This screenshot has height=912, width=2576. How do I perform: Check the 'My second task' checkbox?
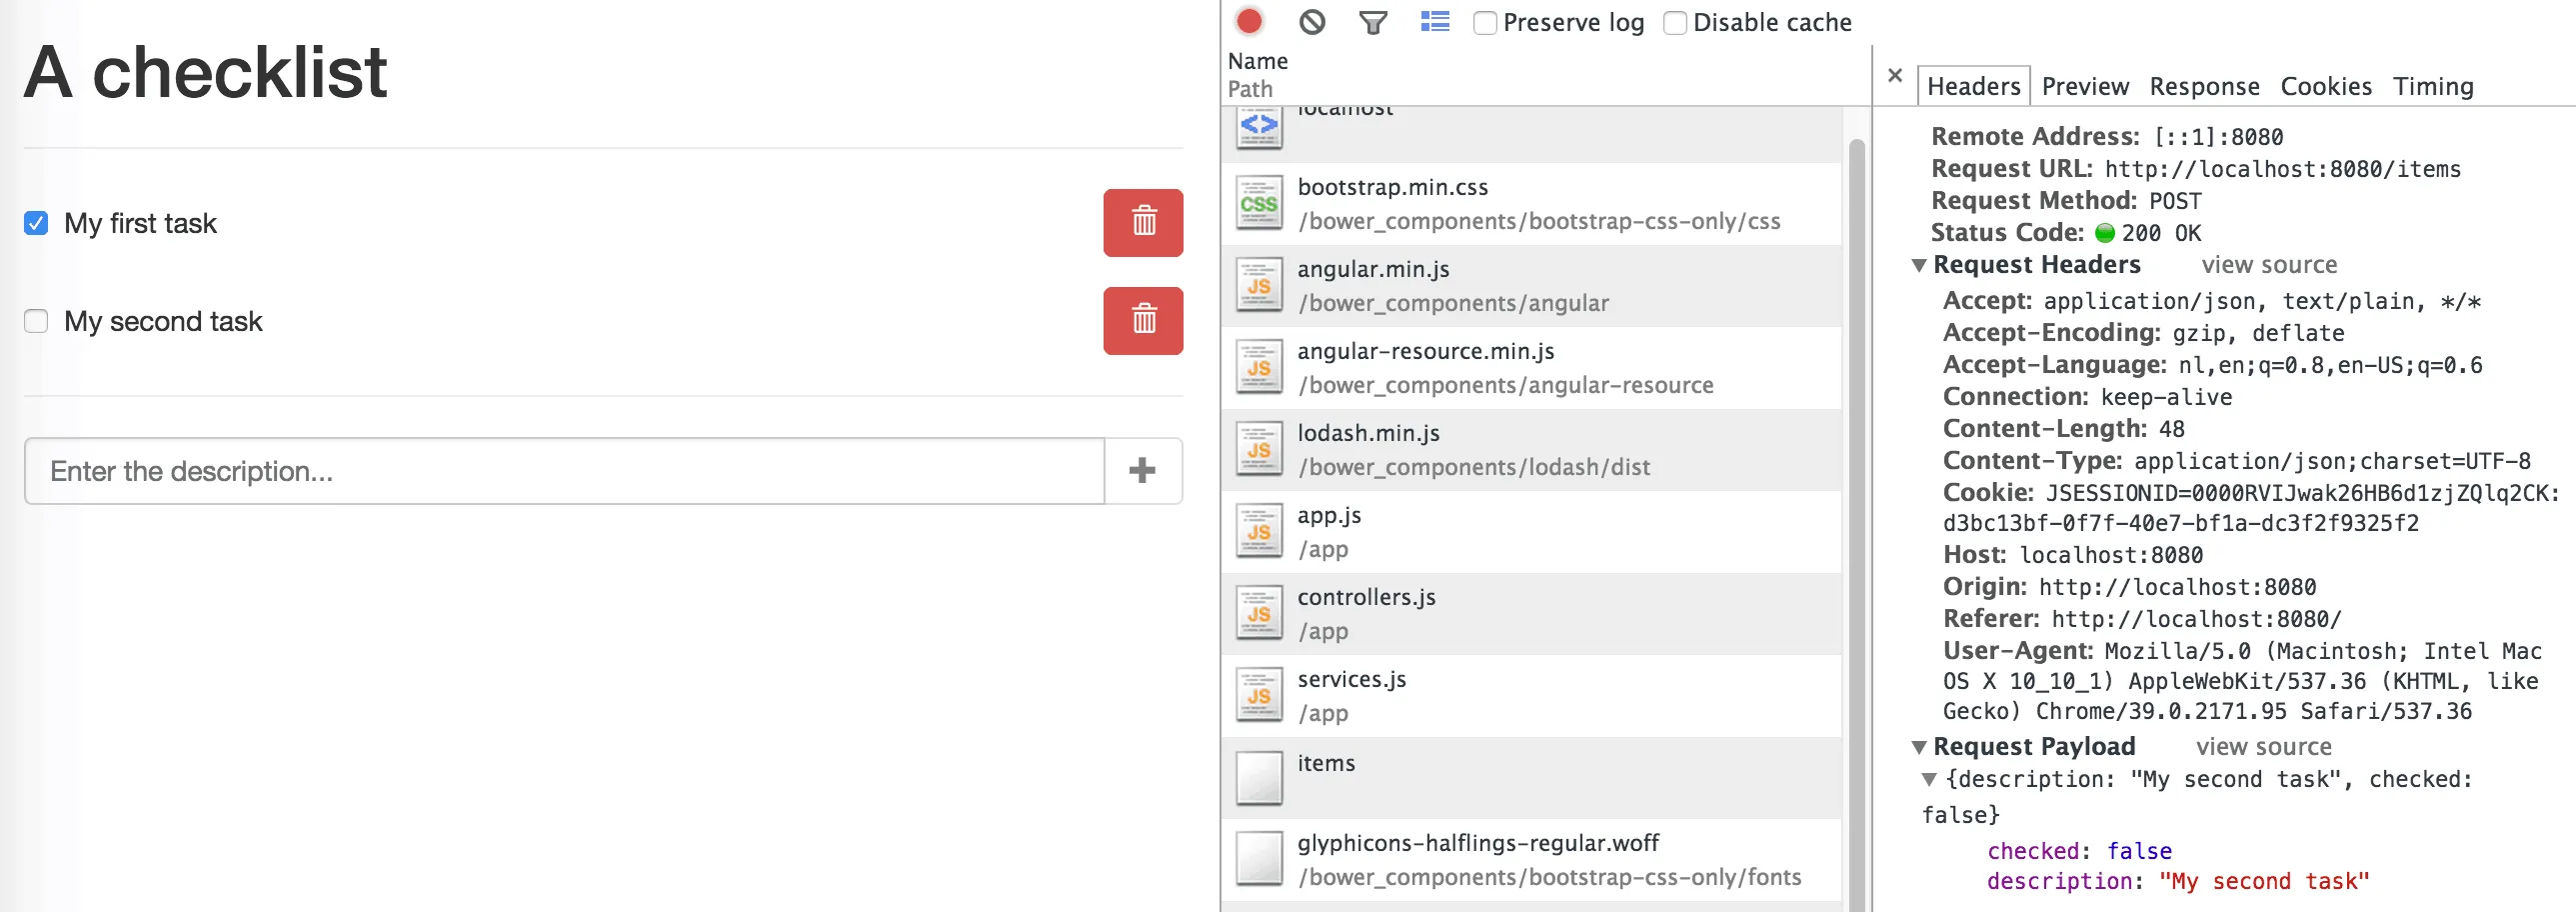[36, 321]
